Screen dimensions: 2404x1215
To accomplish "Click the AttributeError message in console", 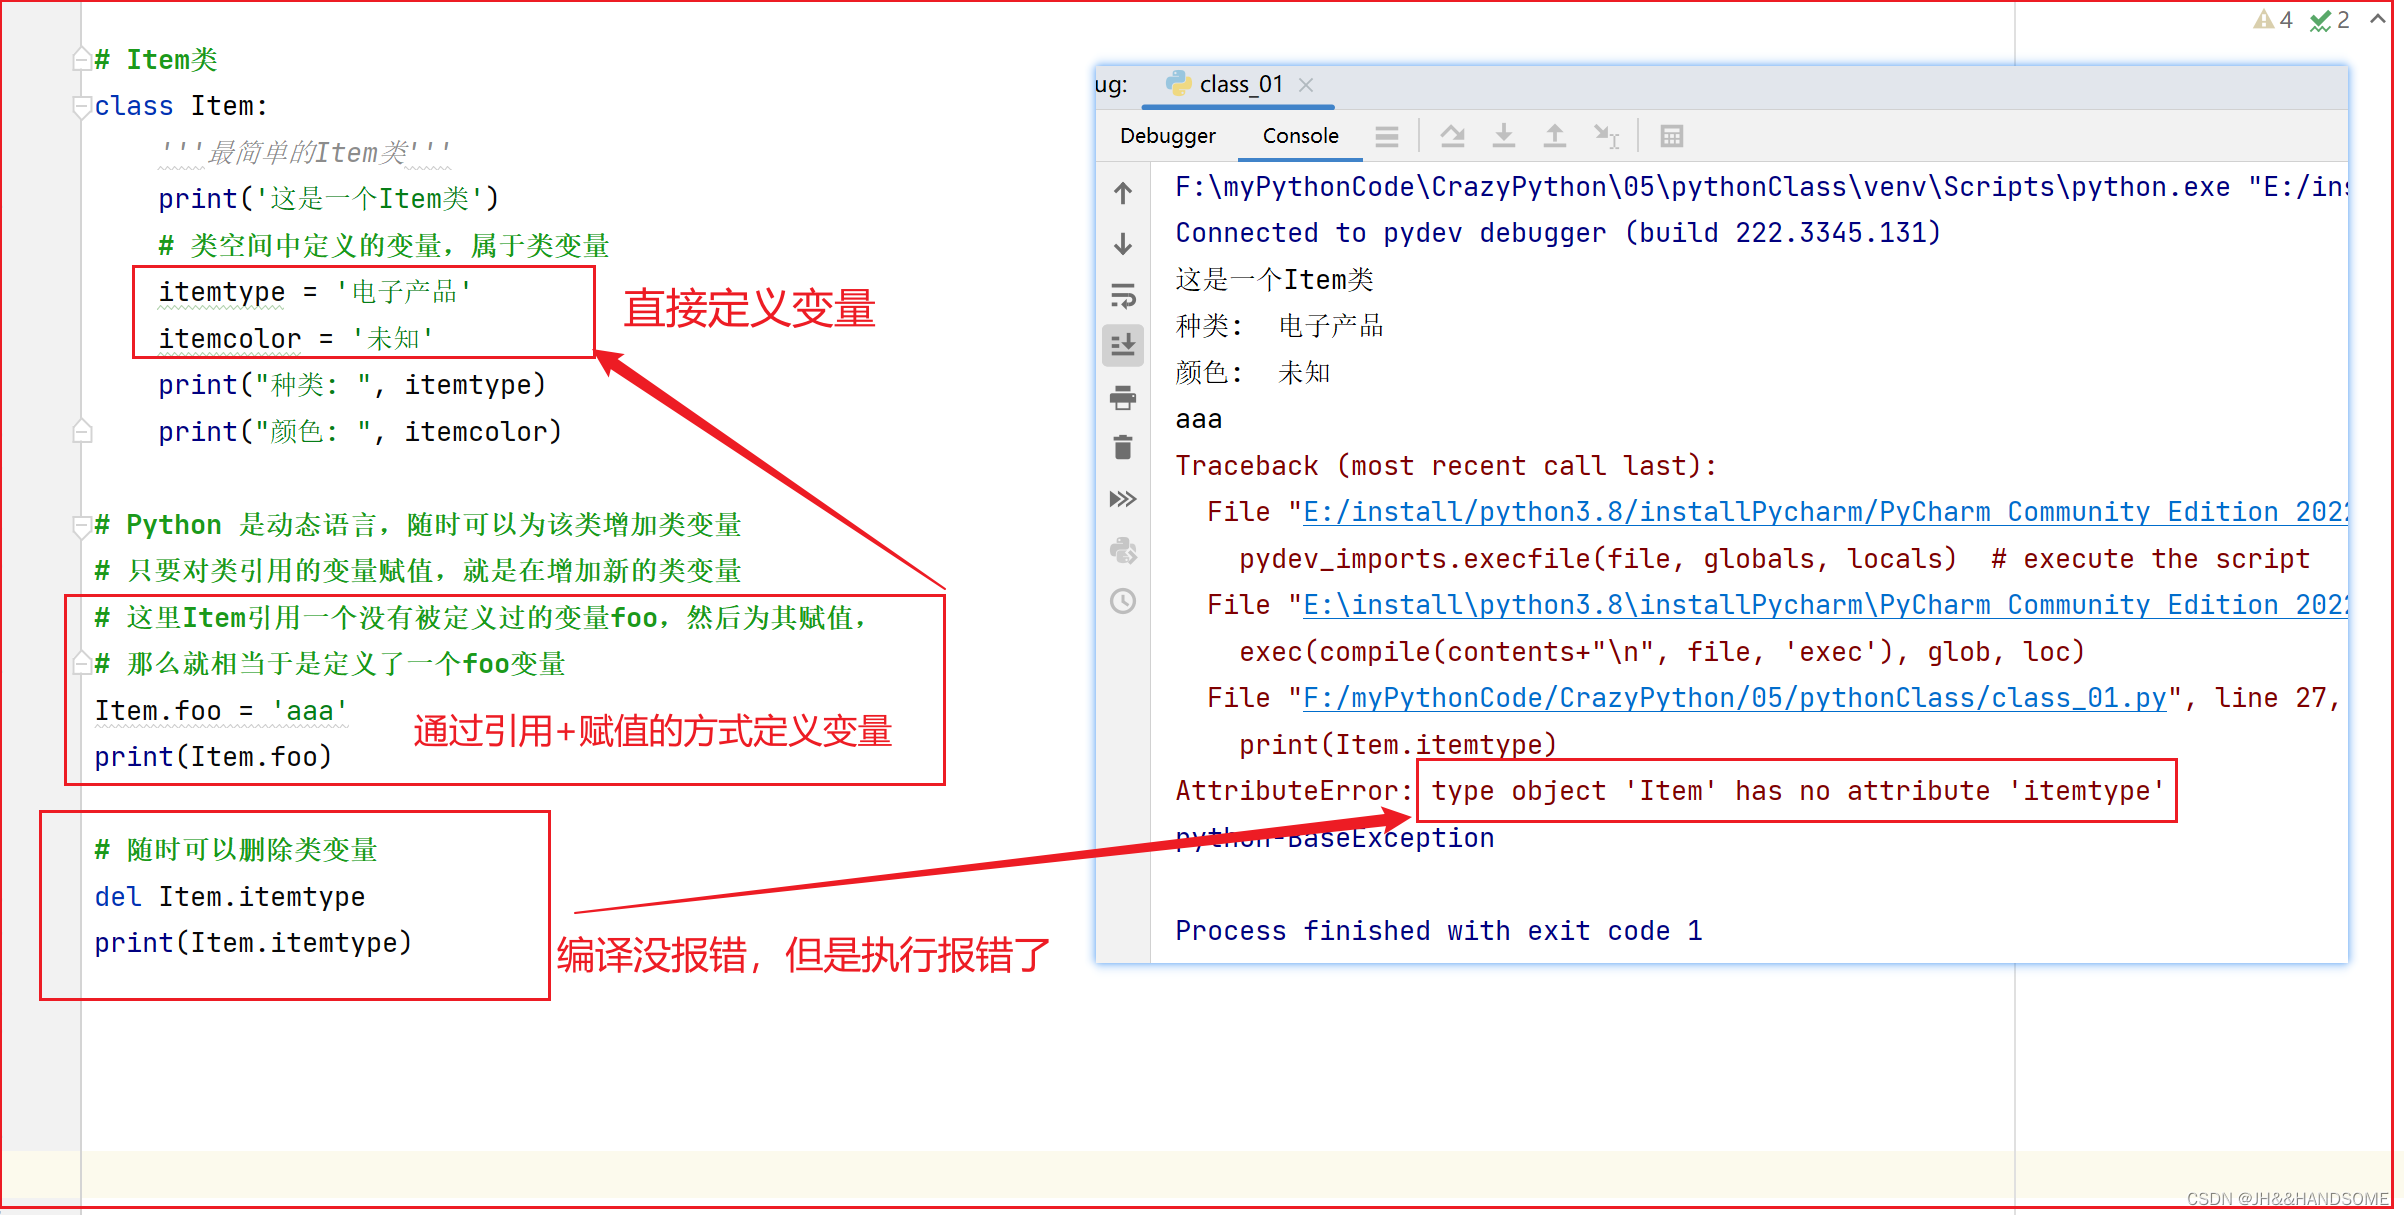I will pyautogui.click(x=1670, y=791).
